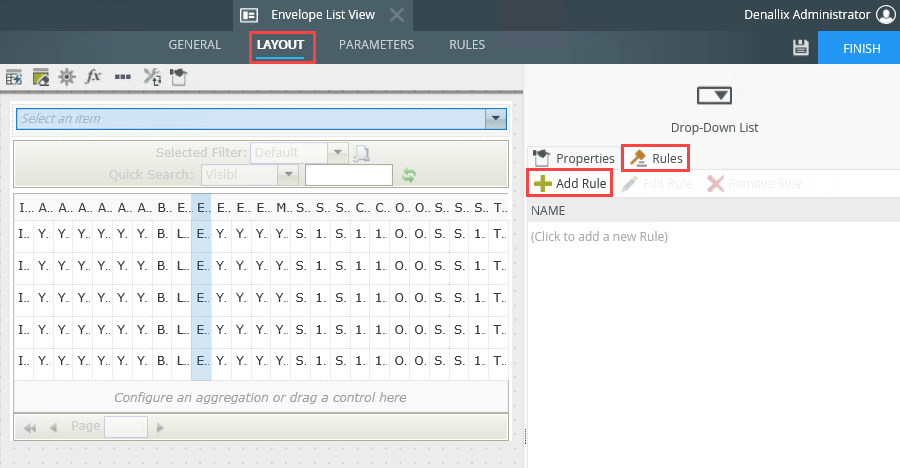The height and width of the screenshot is (468, 900).
Task: Click the Denallix Administrator user name
Action: point(807,15)
